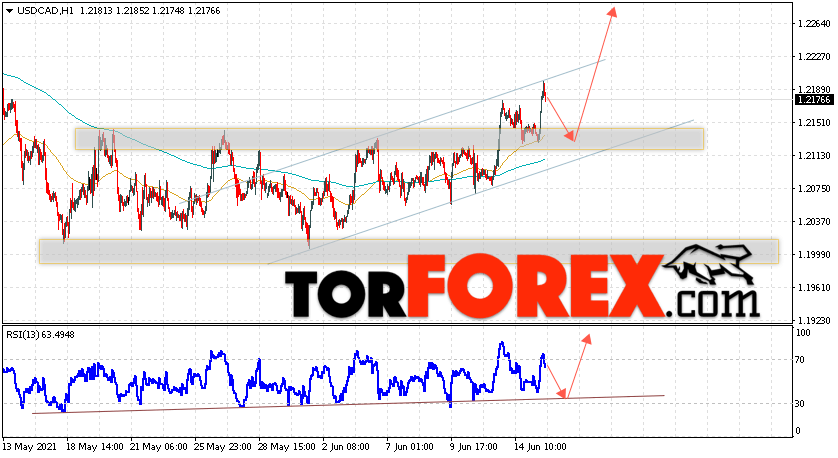
Task: Select the USDCAD,H1 symbol label
Action: 45,11
